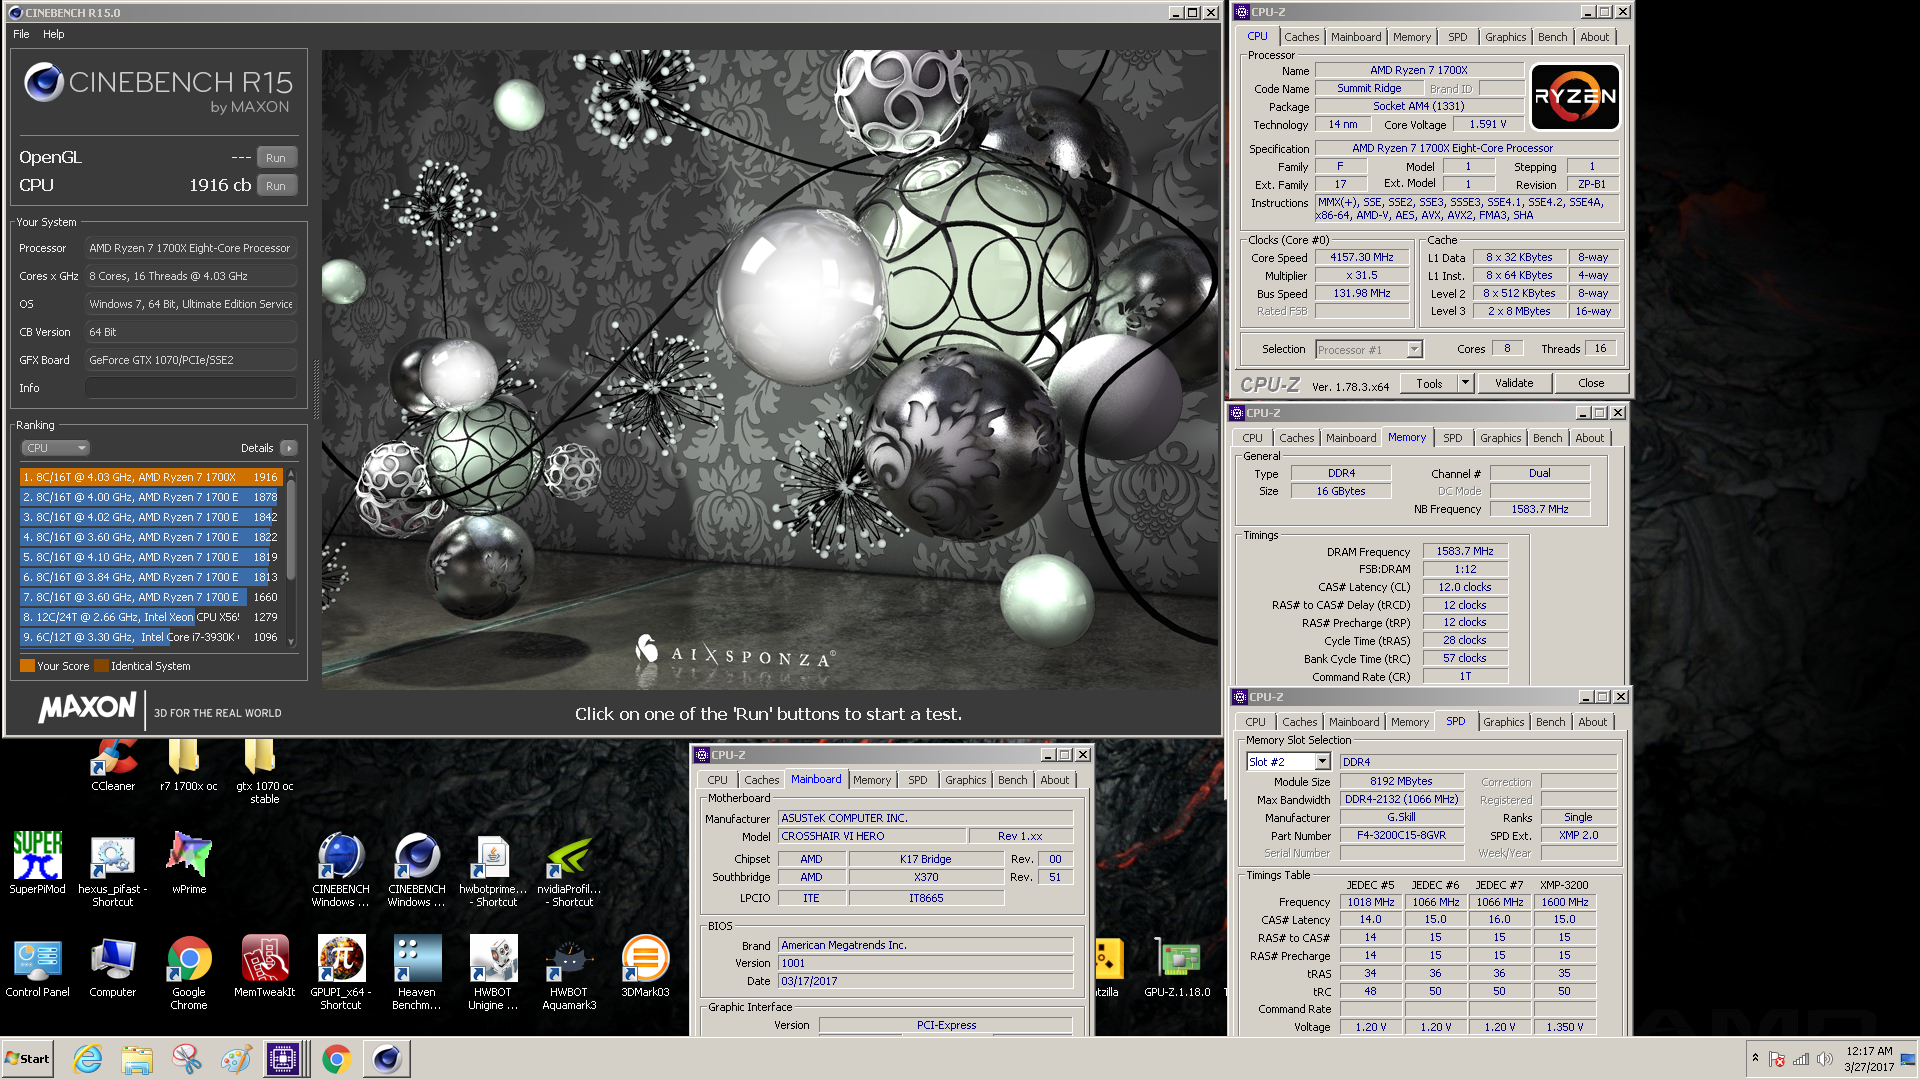Click the taskbar clock showing 12:17 AM

pyautogui.click(x=1869, y=1059)
